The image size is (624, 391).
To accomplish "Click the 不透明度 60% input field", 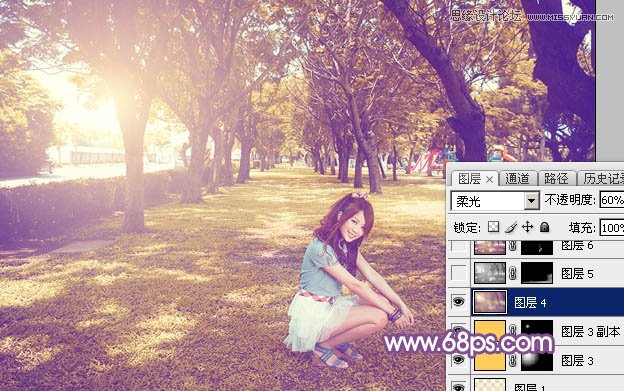I will [x=612, y=200].
